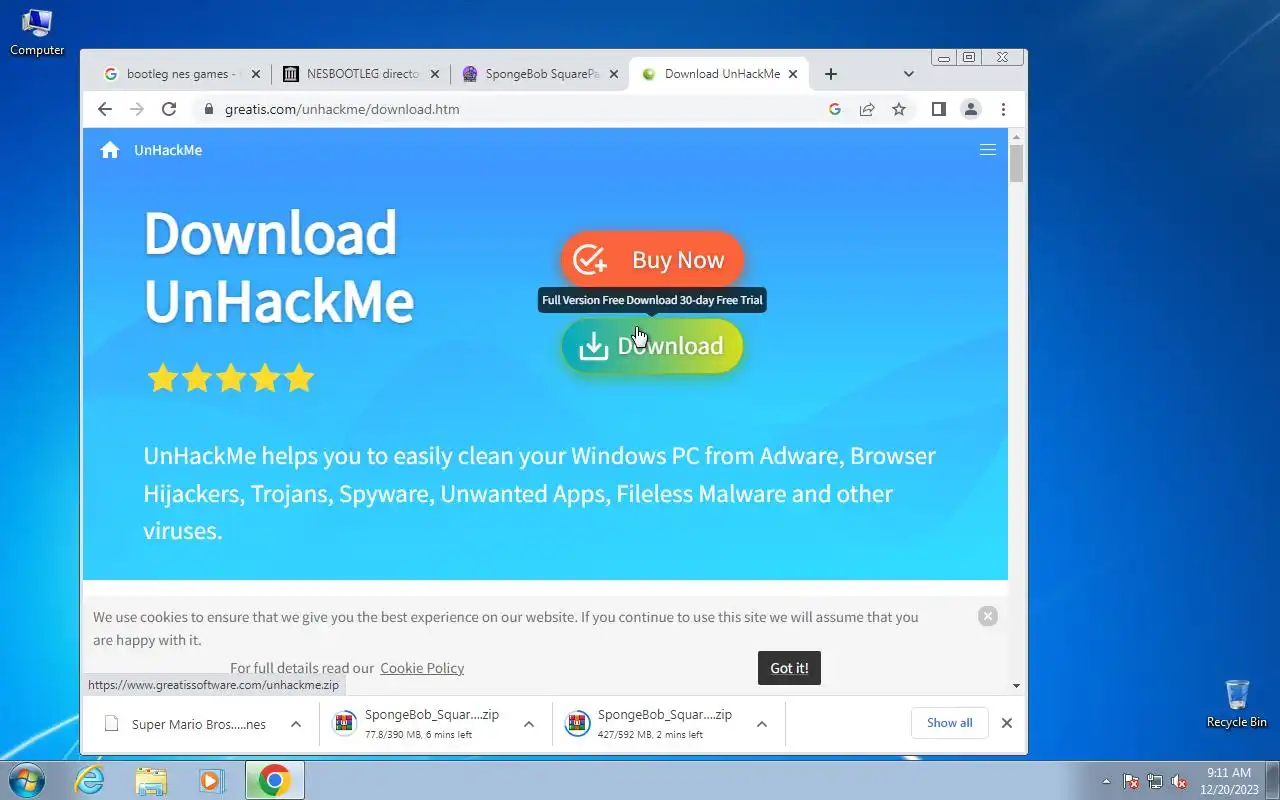Click SpongeBob zip download with 6 mins left
This screenshot has width=1280, height=800.
[x=420, y=724]
